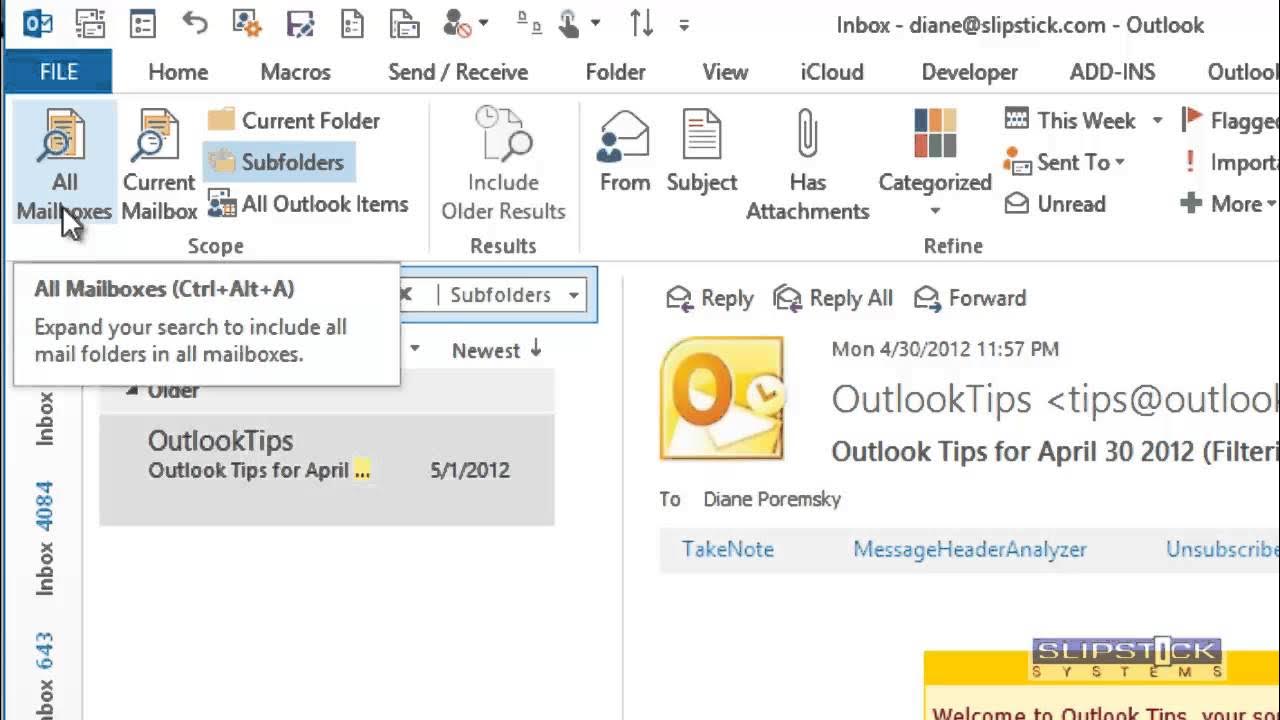Open the Folder ribbon tab

click(x=615, y=72)
